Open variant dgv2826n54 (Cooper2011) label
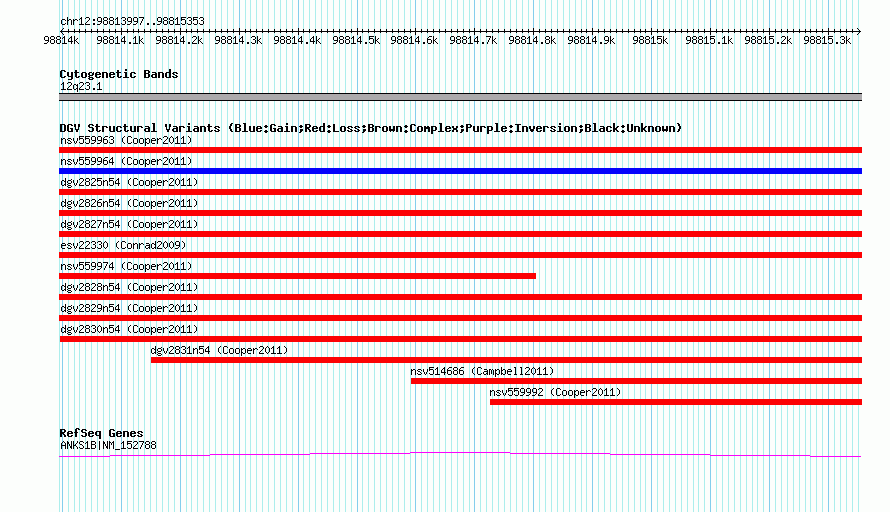The height and width of the screenshot is (512, 890). (x=129, y=203)
